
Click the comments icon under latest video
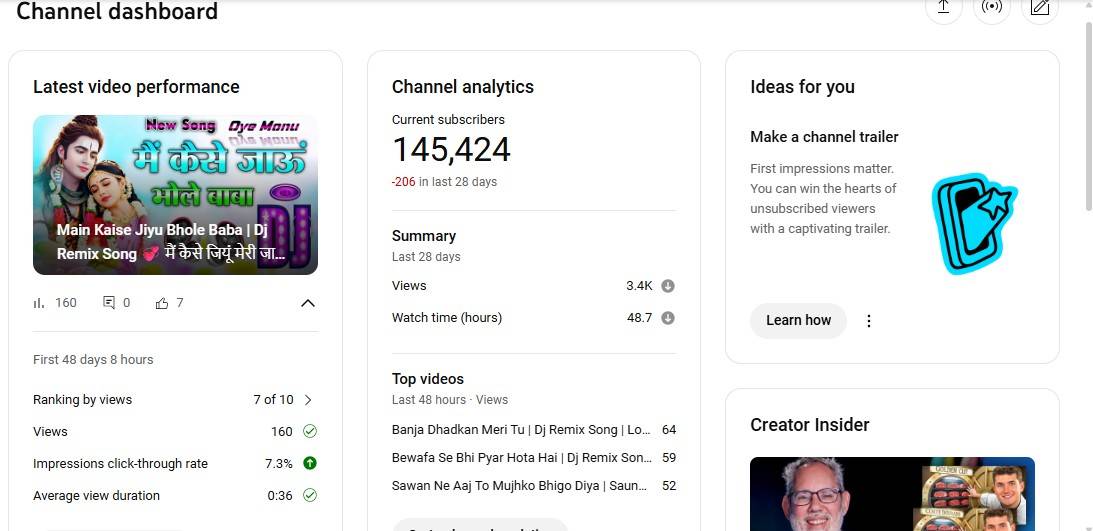point(109,303)
